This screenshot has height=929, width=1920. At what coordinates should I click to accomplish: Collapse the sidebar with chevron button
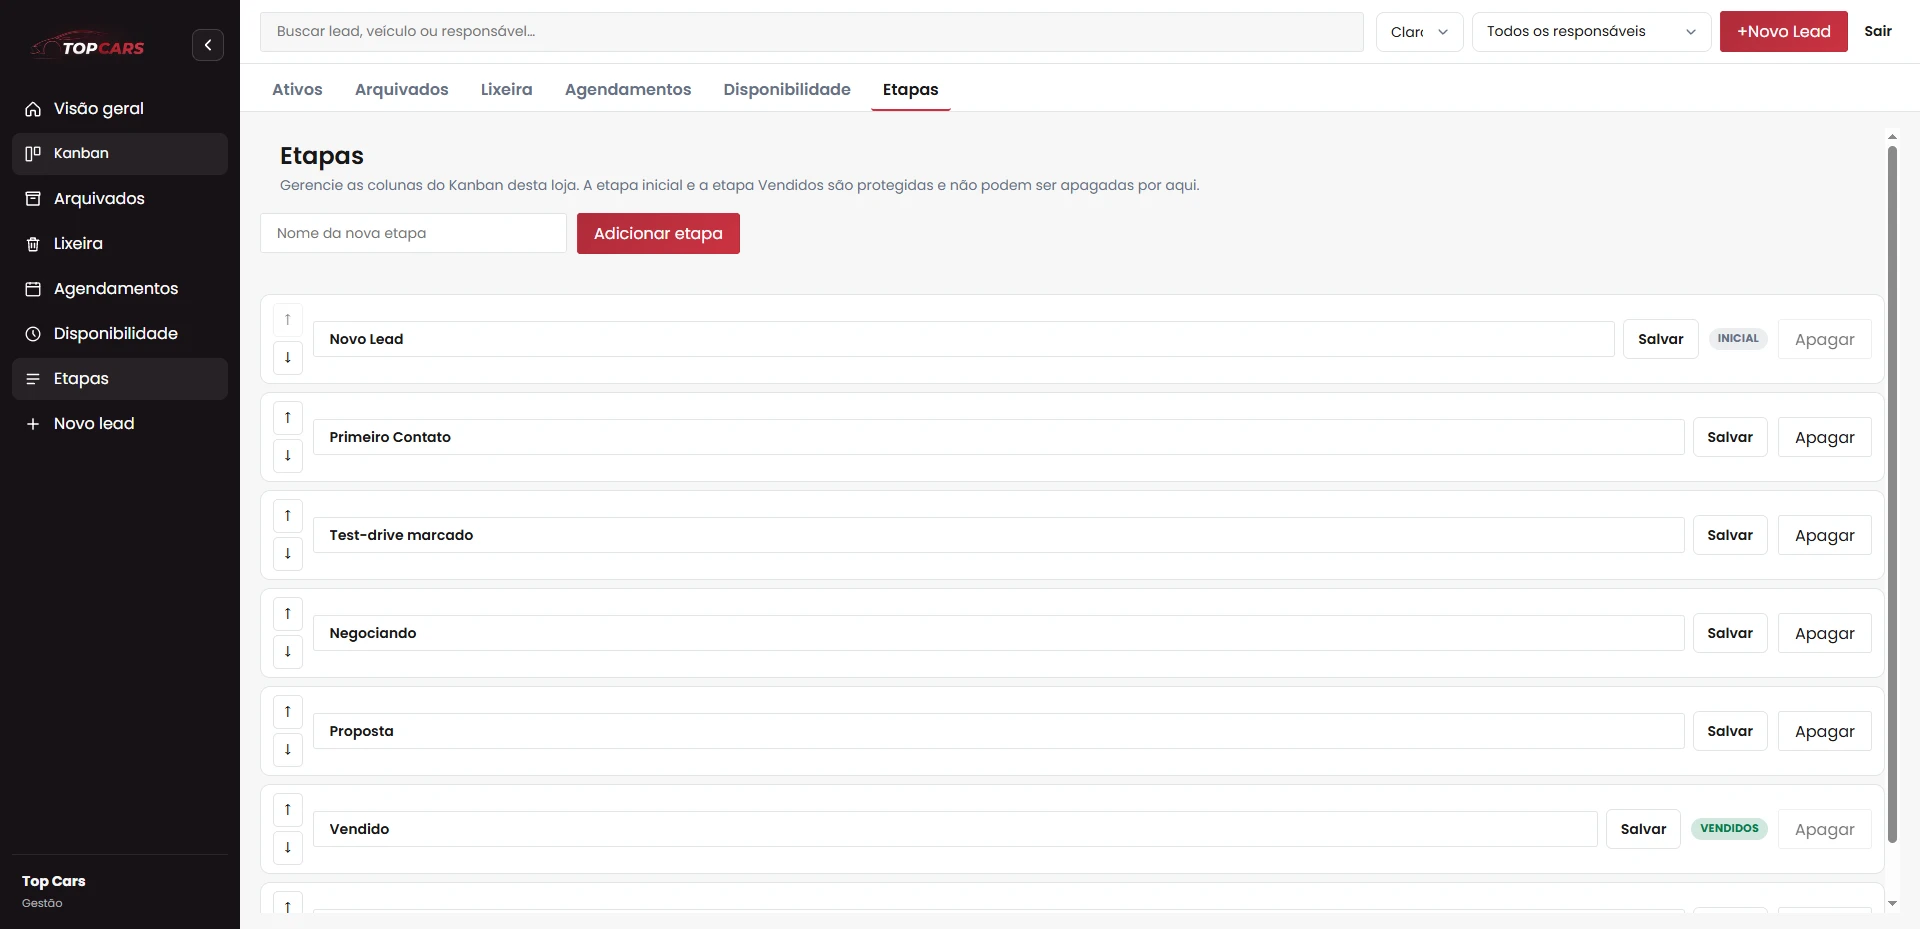[208, 45]
